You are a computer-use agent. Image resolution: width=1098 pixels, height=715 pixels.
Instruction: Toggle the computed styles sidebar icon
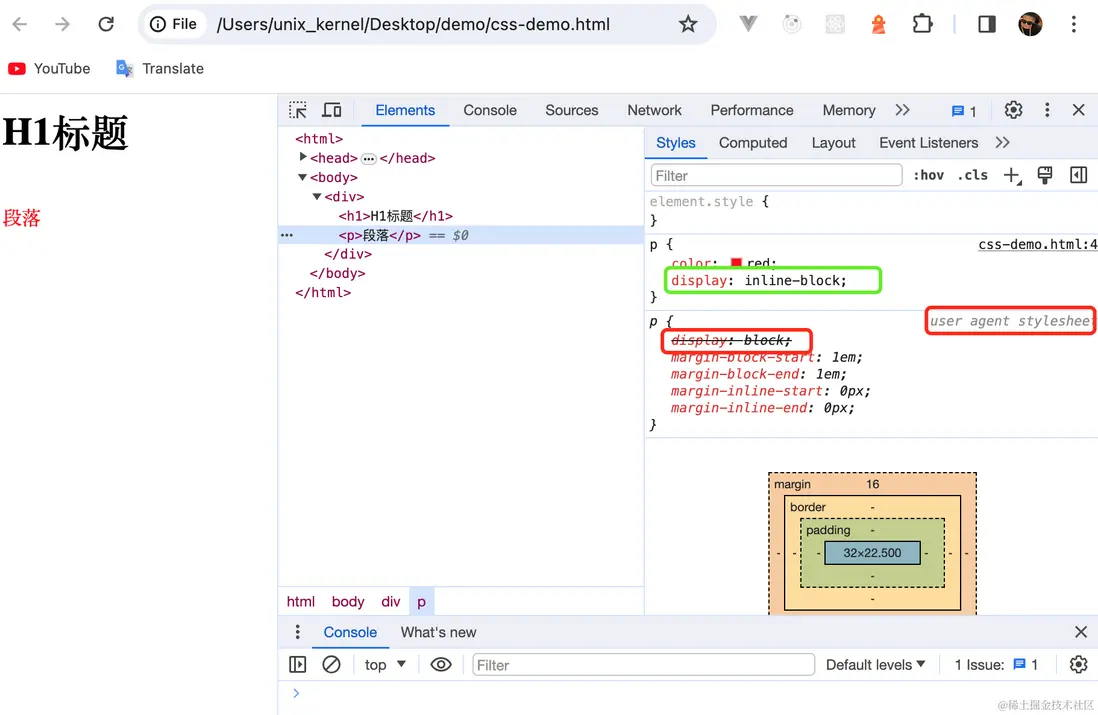coord(1078,175)
